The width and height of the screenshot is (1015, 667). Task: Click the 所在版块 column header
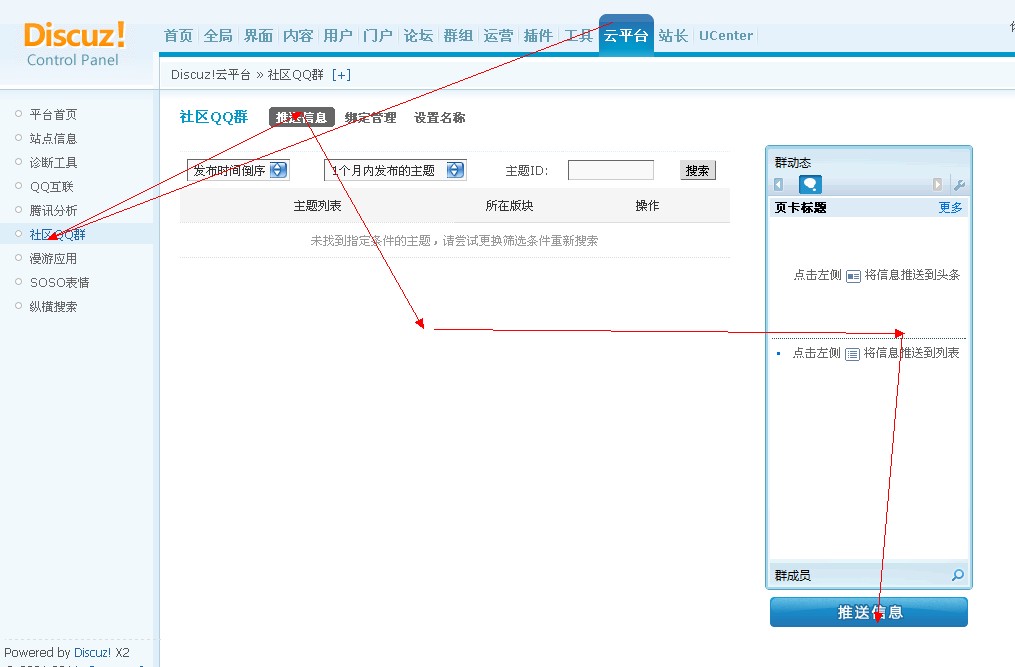pos(509,205)
